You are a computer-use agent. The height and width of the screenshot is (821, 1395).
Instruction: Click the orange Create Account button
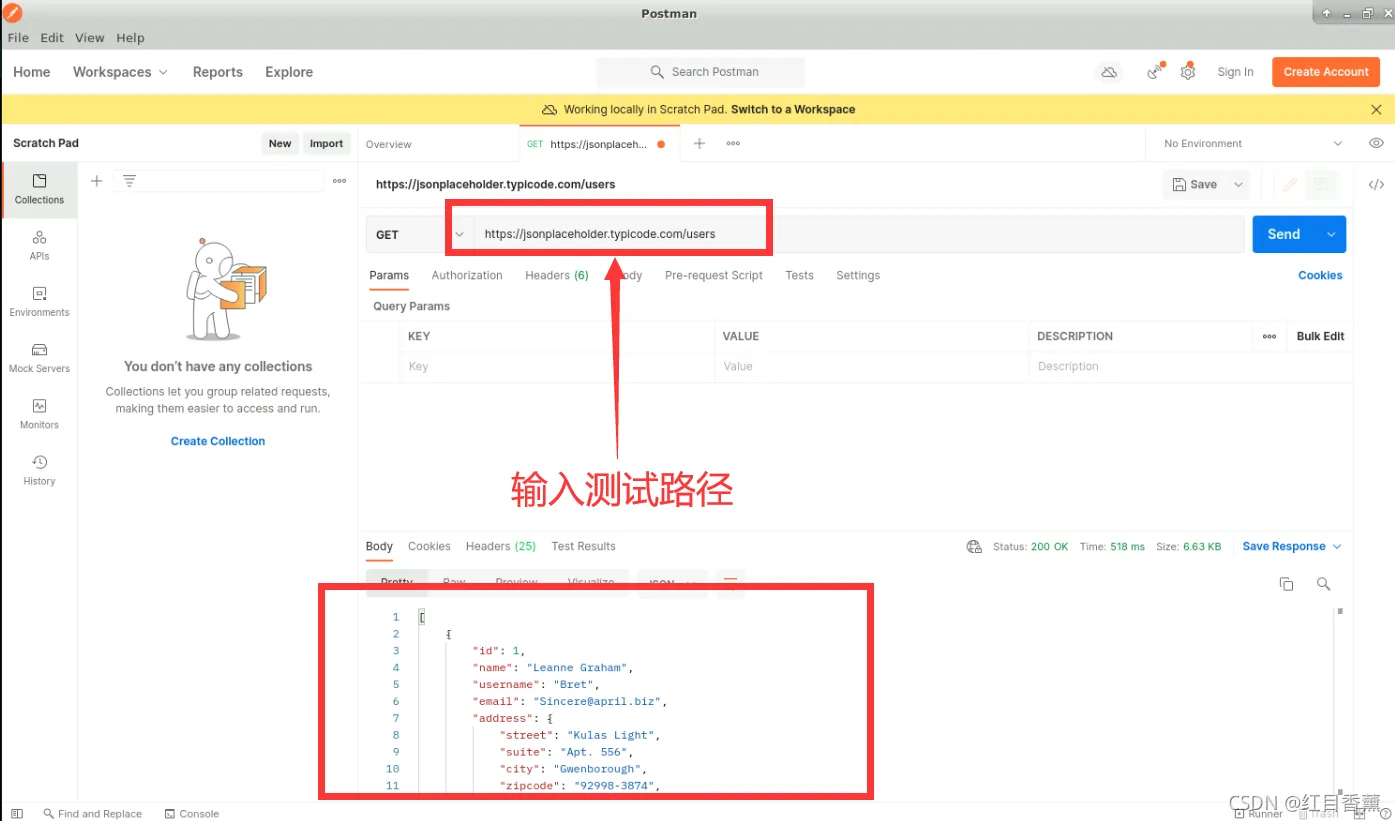tap(1326, 72)
